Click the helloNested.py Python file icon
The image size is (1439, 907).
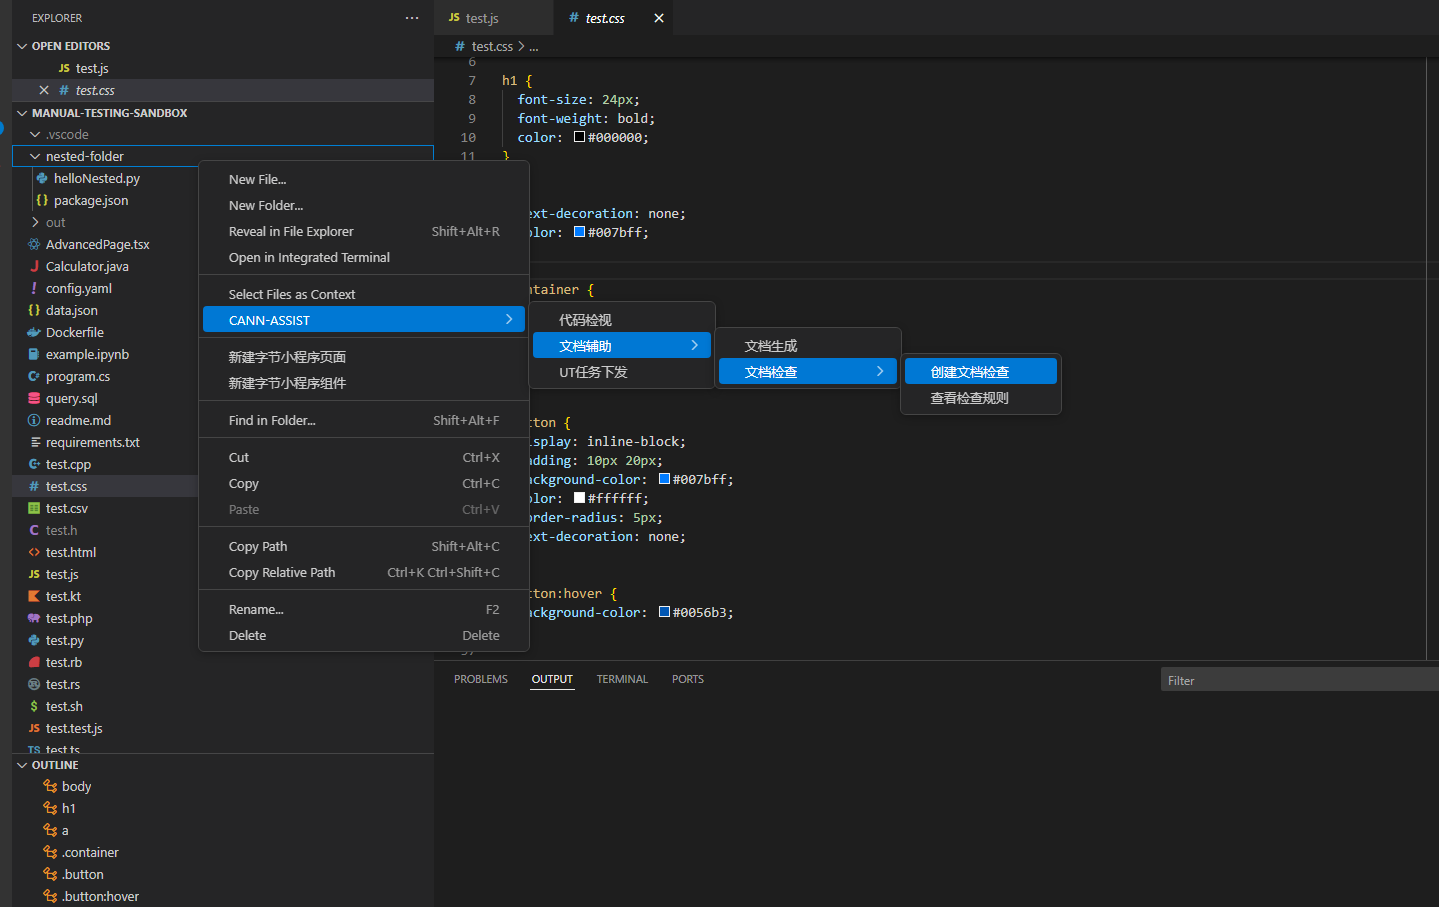[42, 178]
